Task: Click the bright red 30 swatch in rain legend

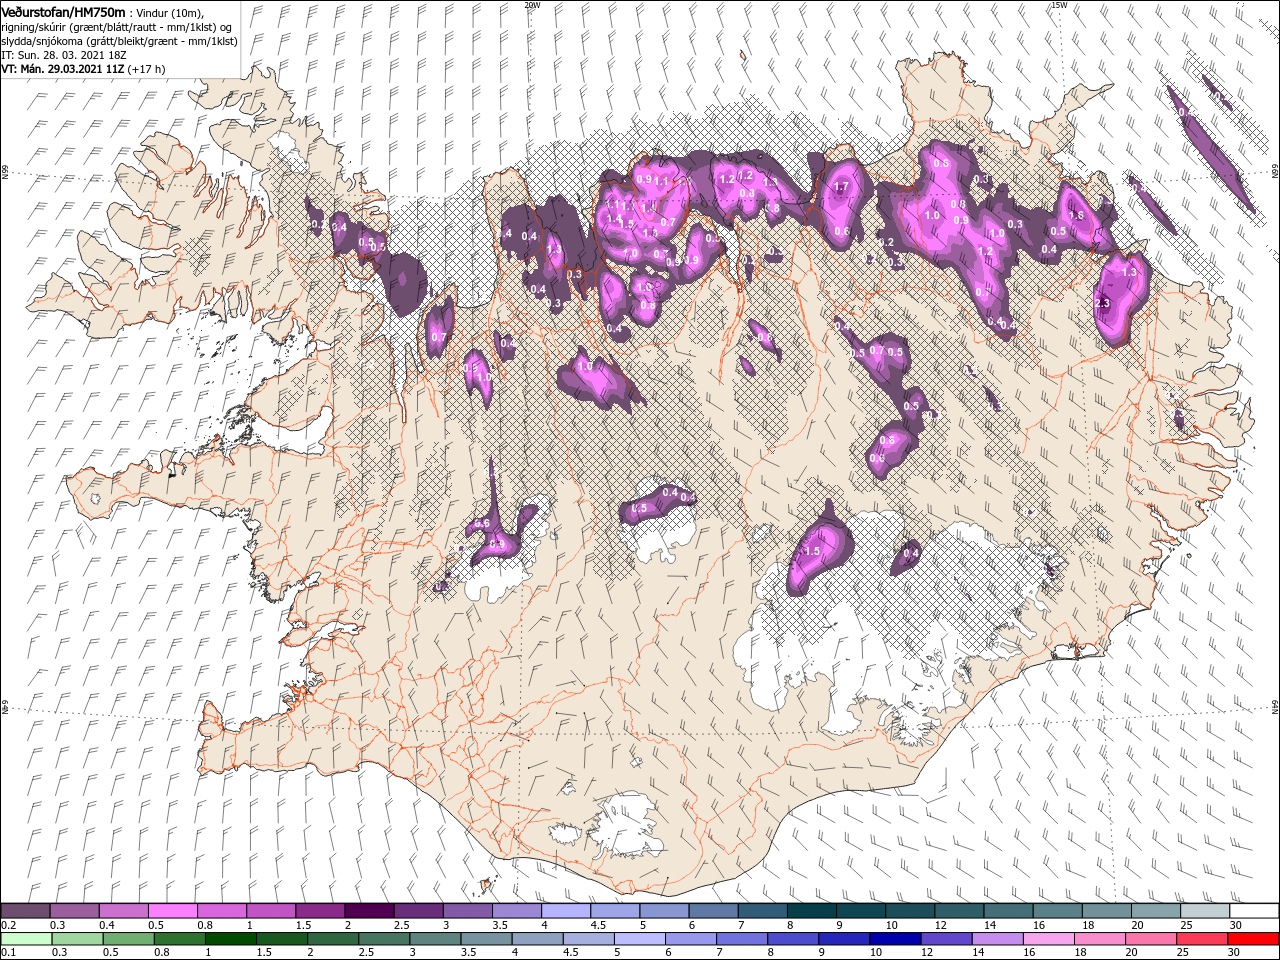Action: pyautogui.click(x=1254, y=938)
